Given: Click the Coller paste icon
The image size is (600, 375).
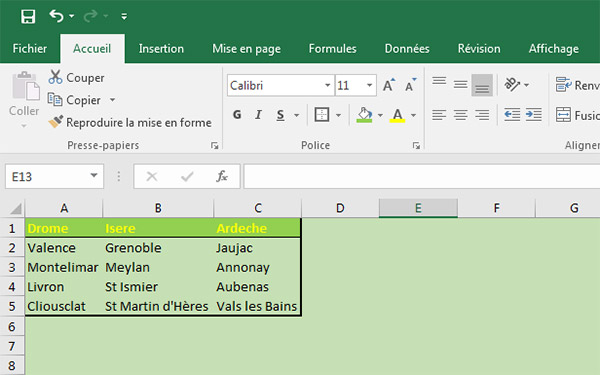Looking at the screenshot, I should click(x=25, y=86).
